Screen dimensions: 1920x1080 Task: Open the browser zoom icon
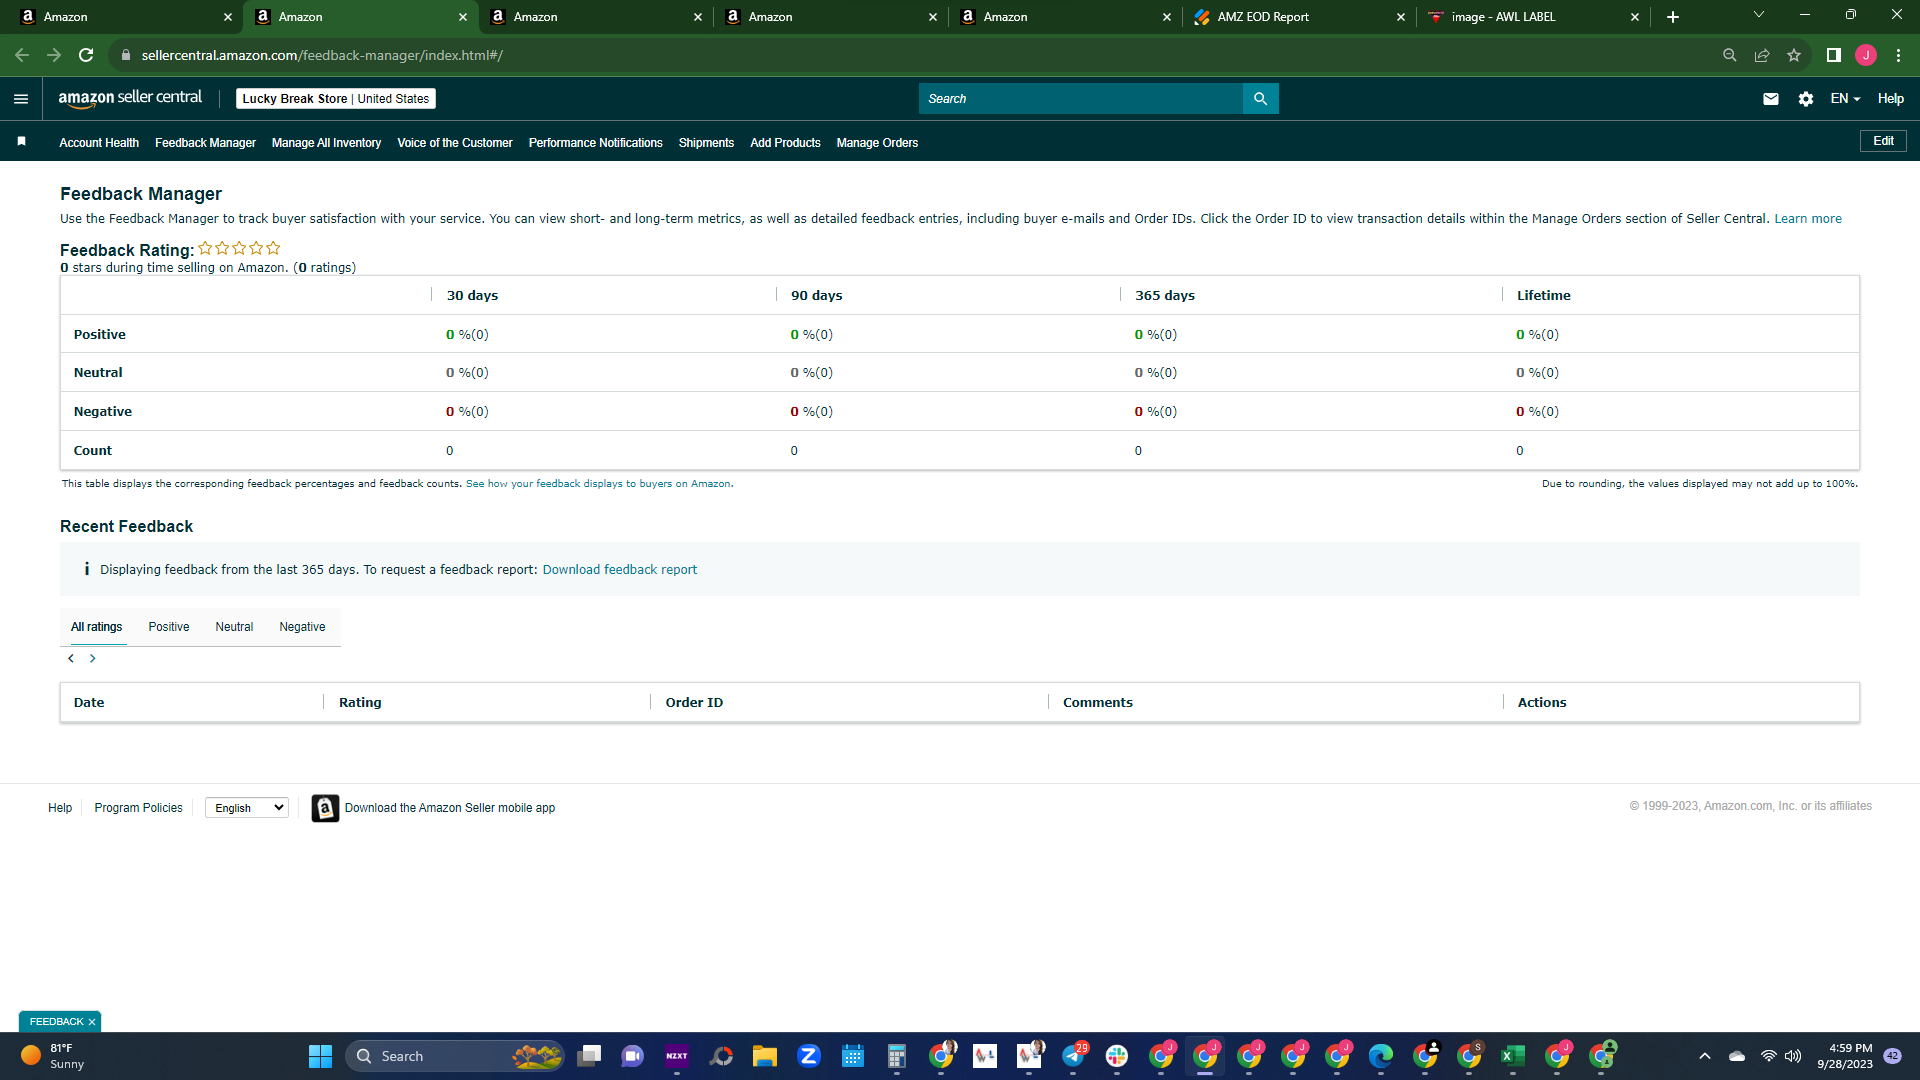point(1730,55)
